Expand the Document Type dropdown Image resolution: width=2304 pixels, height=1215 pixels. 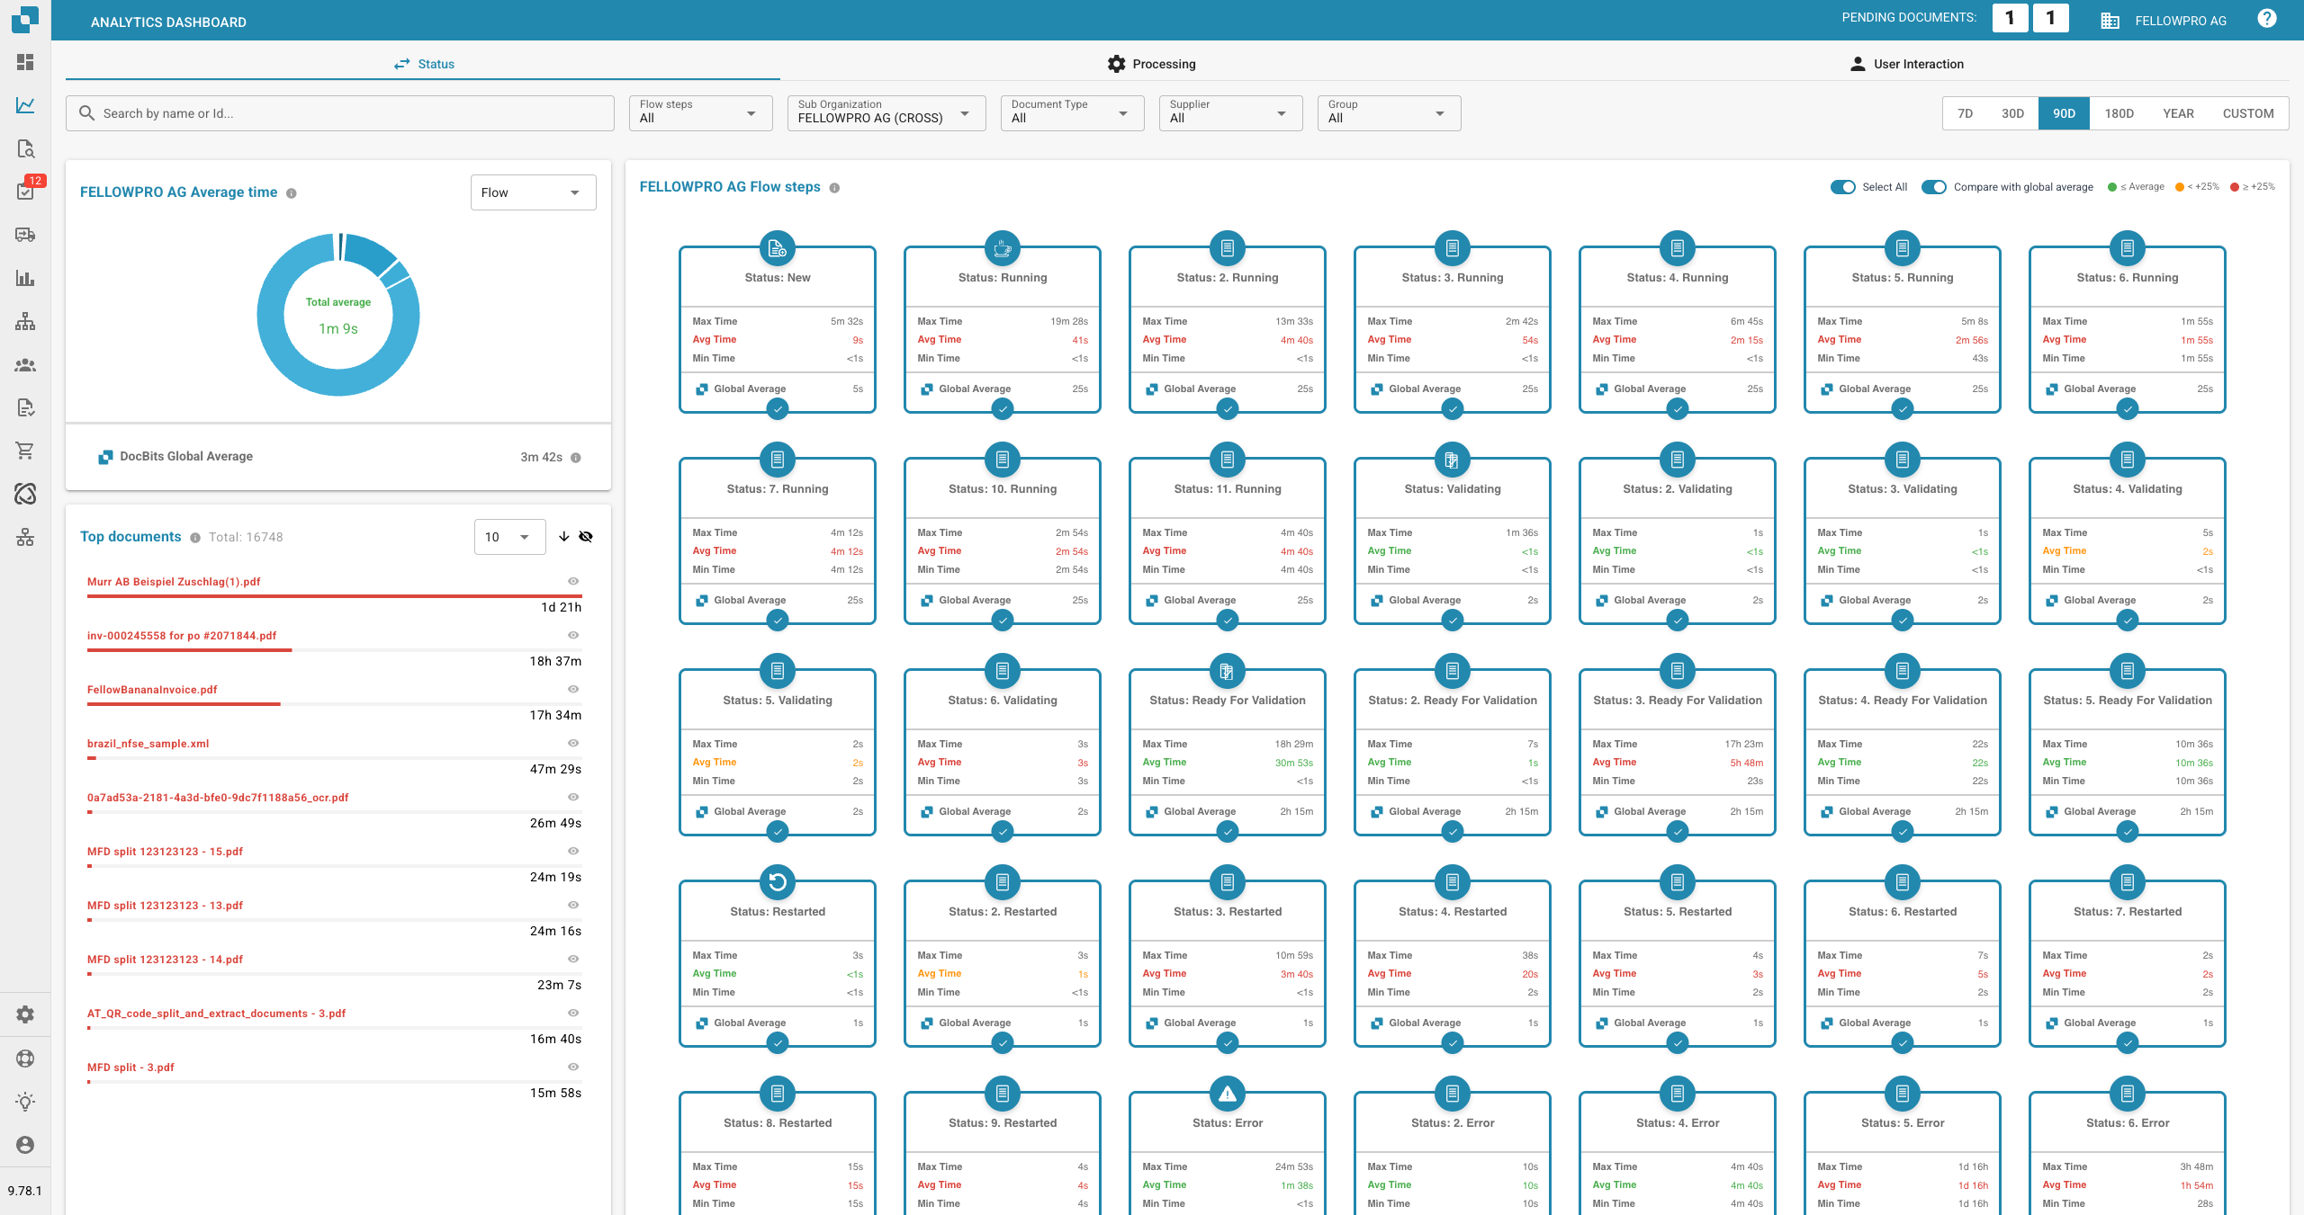(1071, 113)
